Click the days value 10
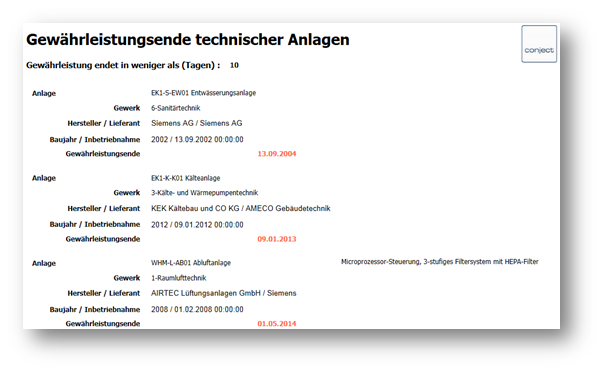This screenshot has height=372, width=603. (x=234, y=65)
